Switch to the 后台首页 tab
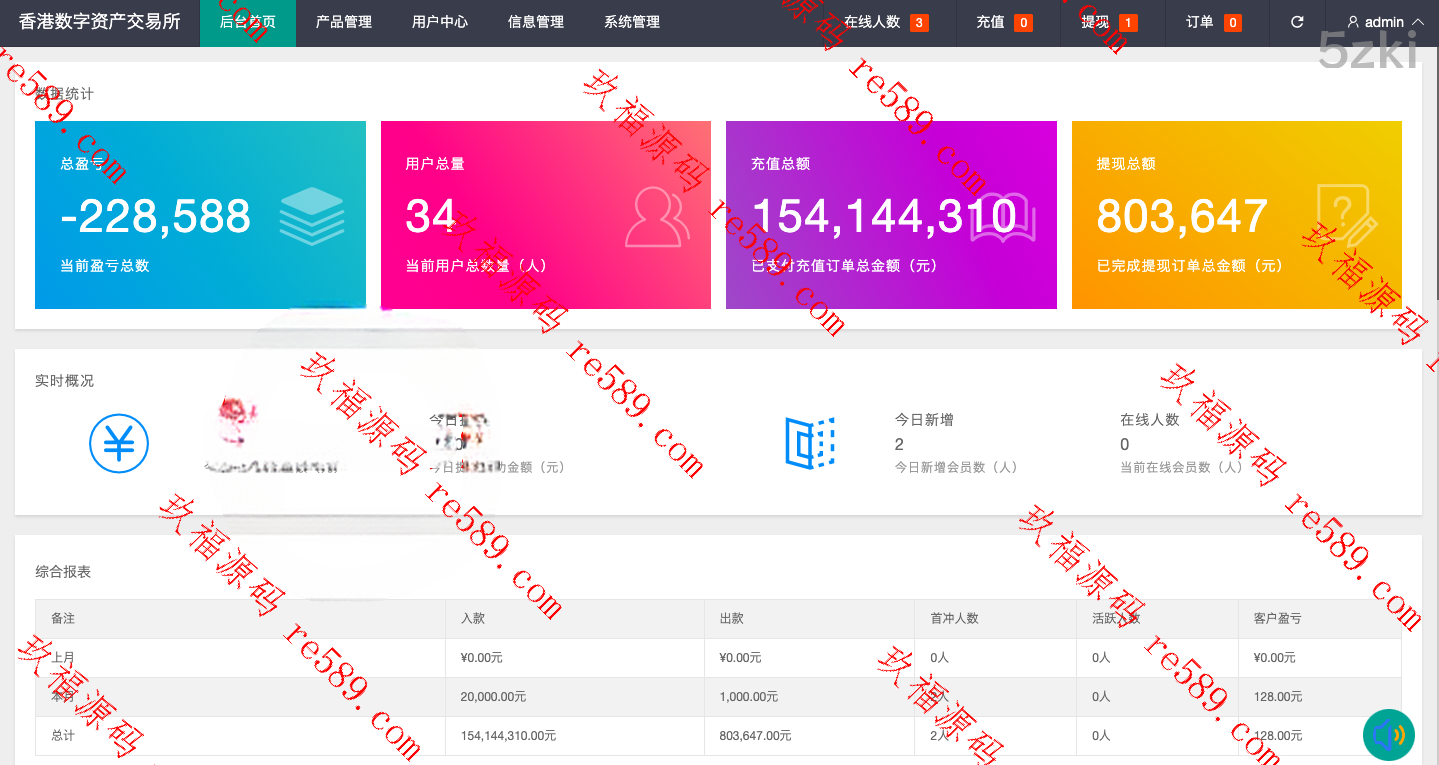Image resolution: width=1439 pixels, height=765 pixels. click(247, 22)
